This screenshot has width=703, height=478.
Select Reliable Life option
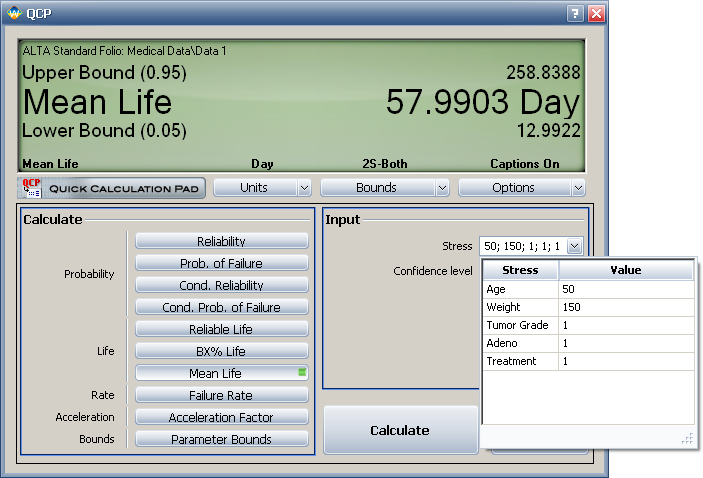click(x=222, y=329)
